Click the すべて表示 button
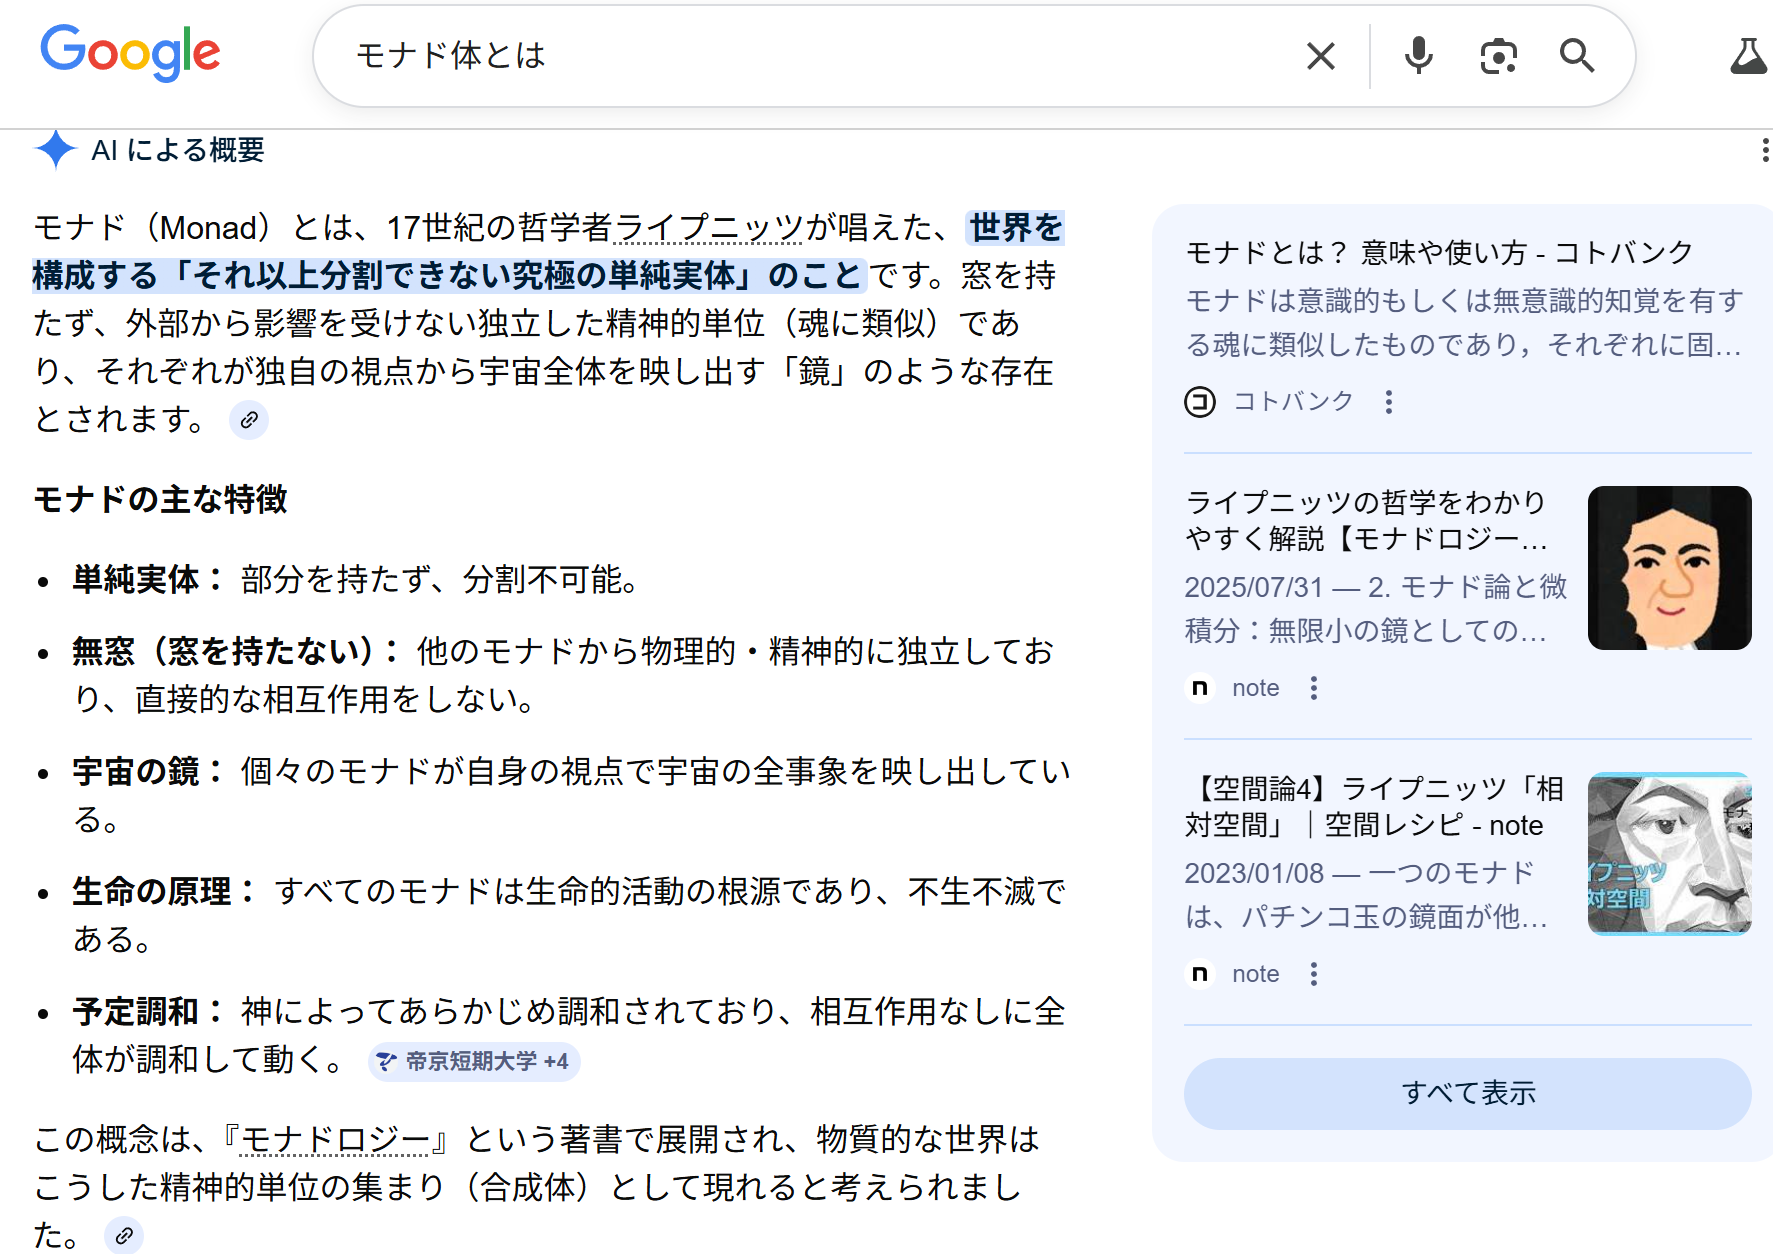1773x1254 pixels. coord(1467,1093)
